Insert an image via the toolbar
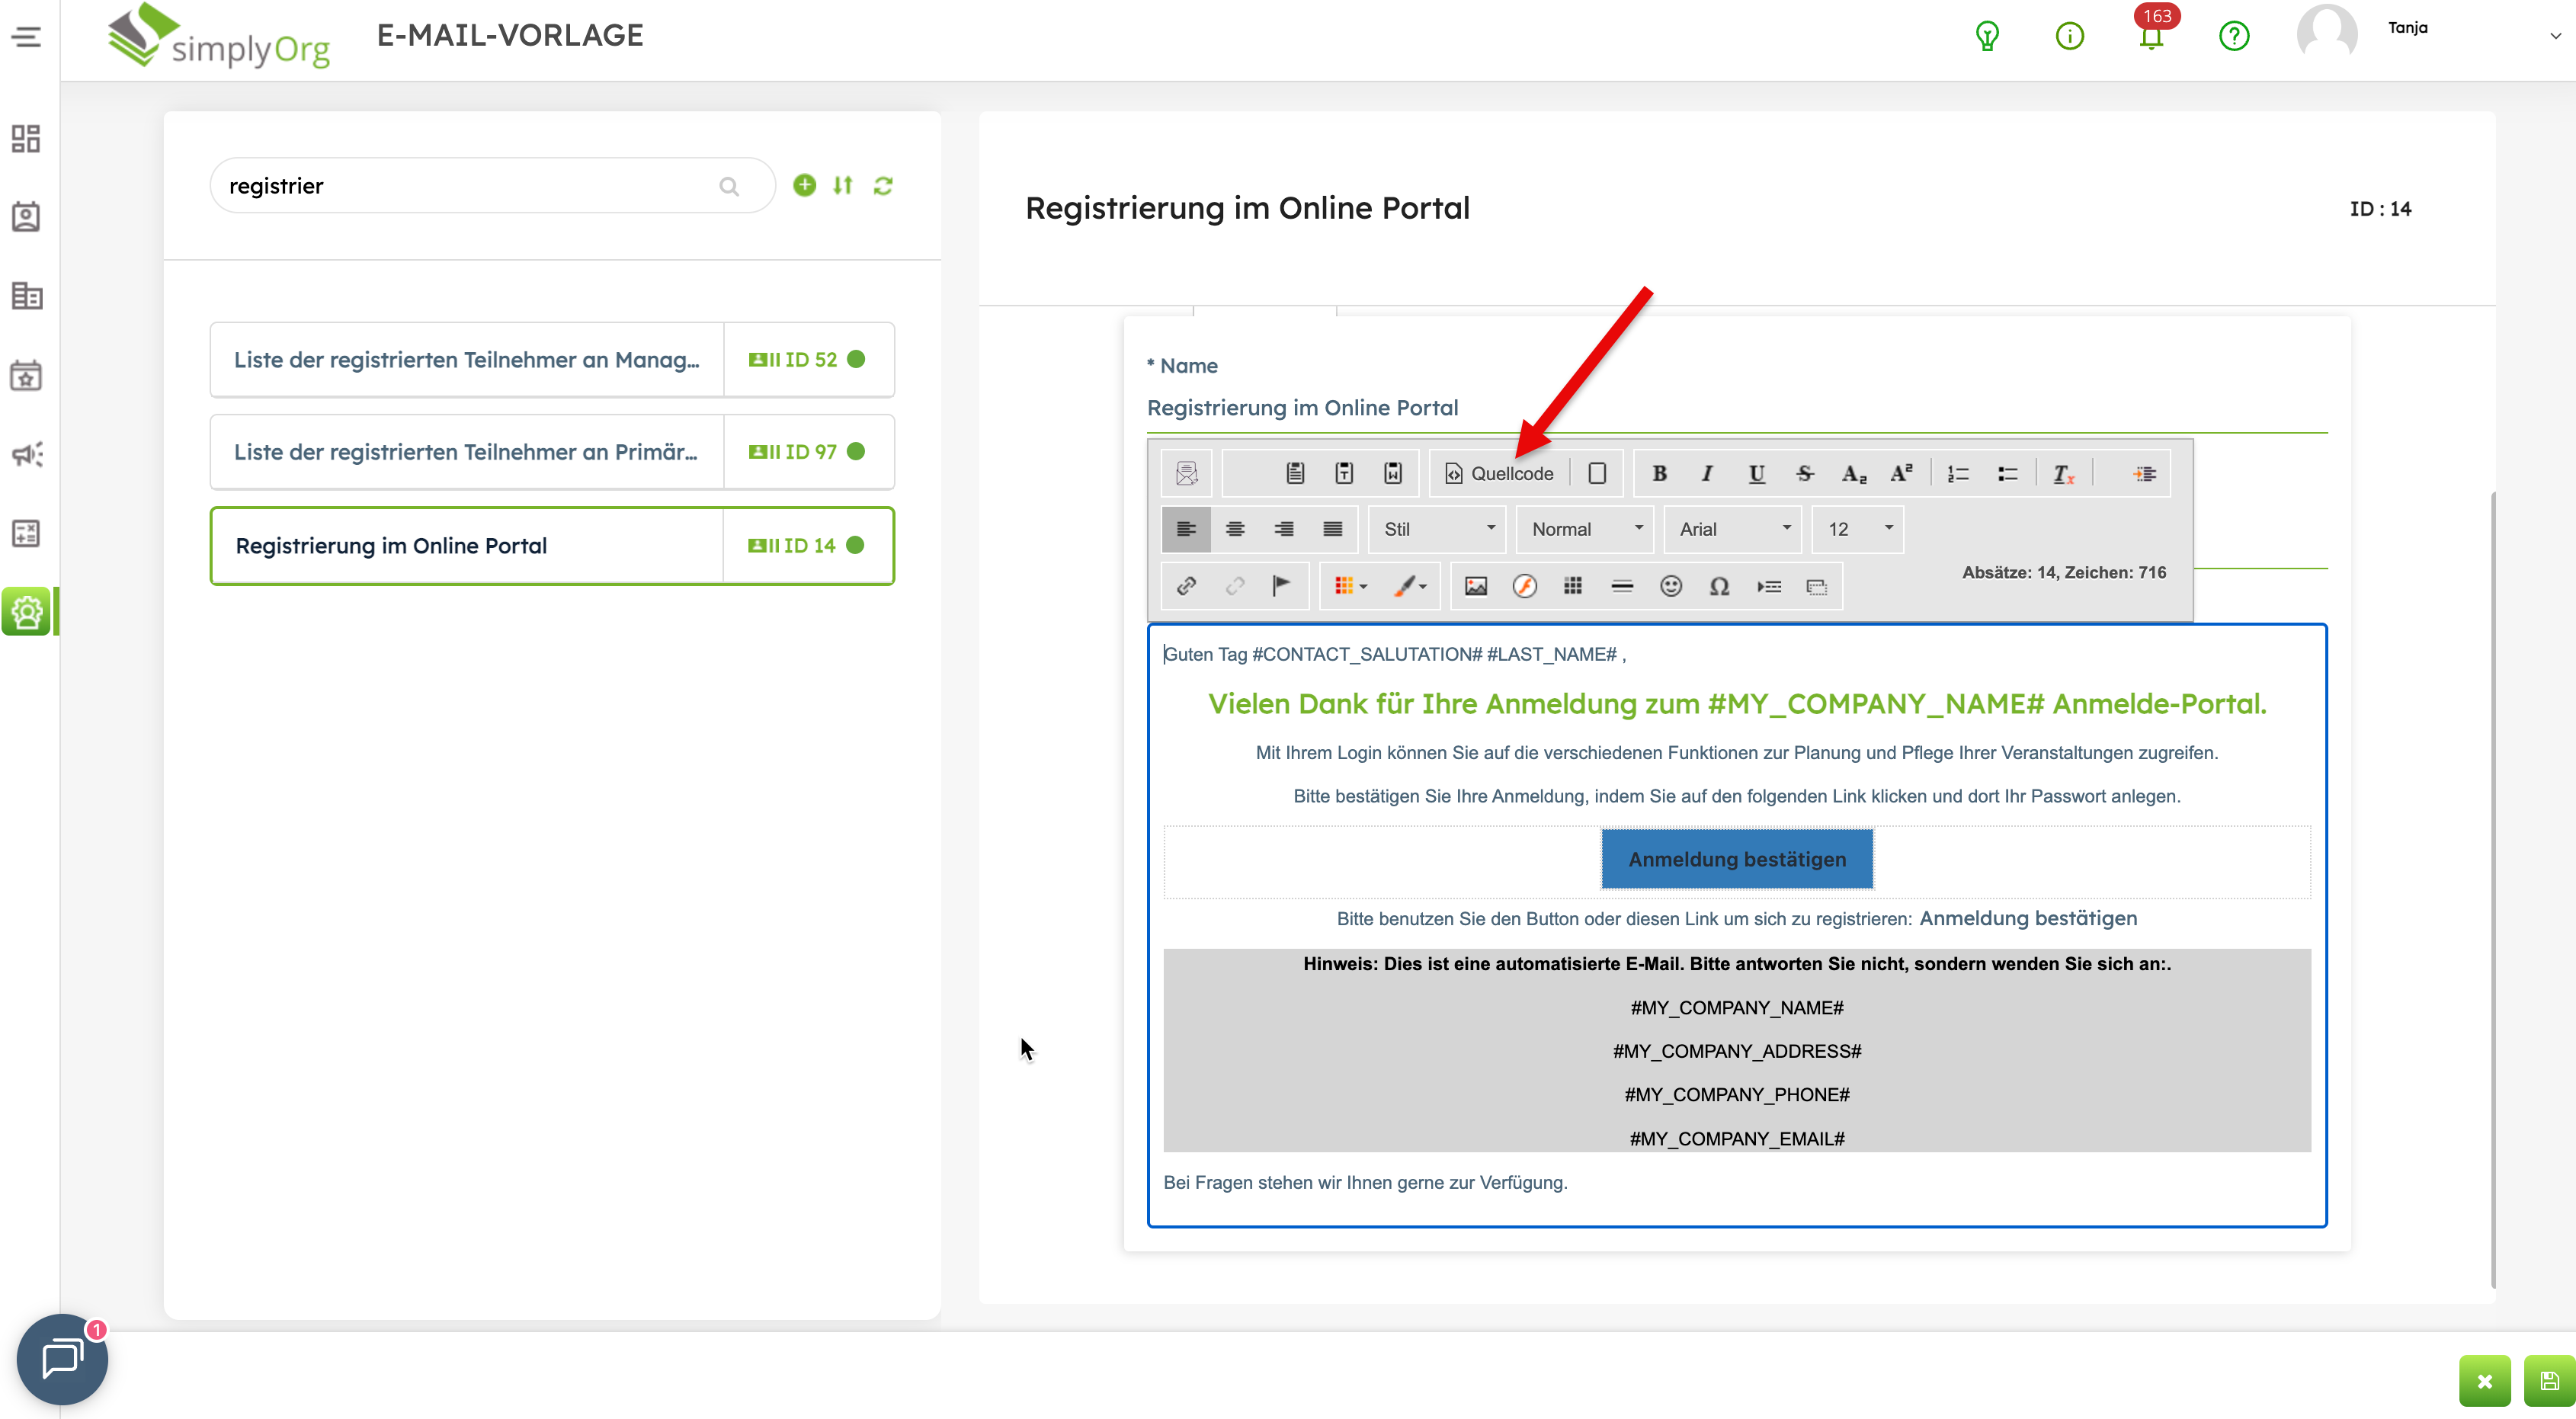The width and height of the screenshot is (2576, 1419). point(1475,587)
